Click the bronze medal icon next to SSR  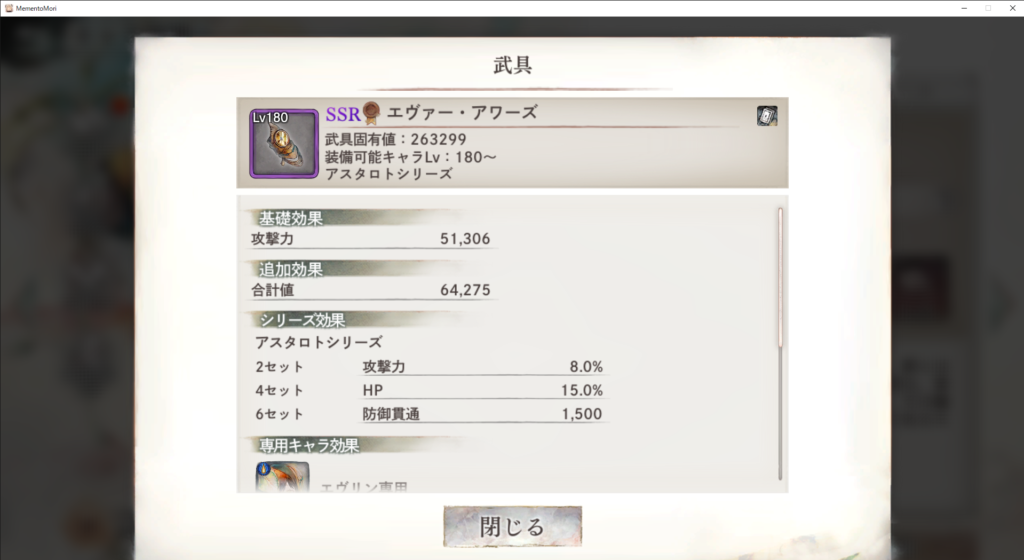(371, 113)
